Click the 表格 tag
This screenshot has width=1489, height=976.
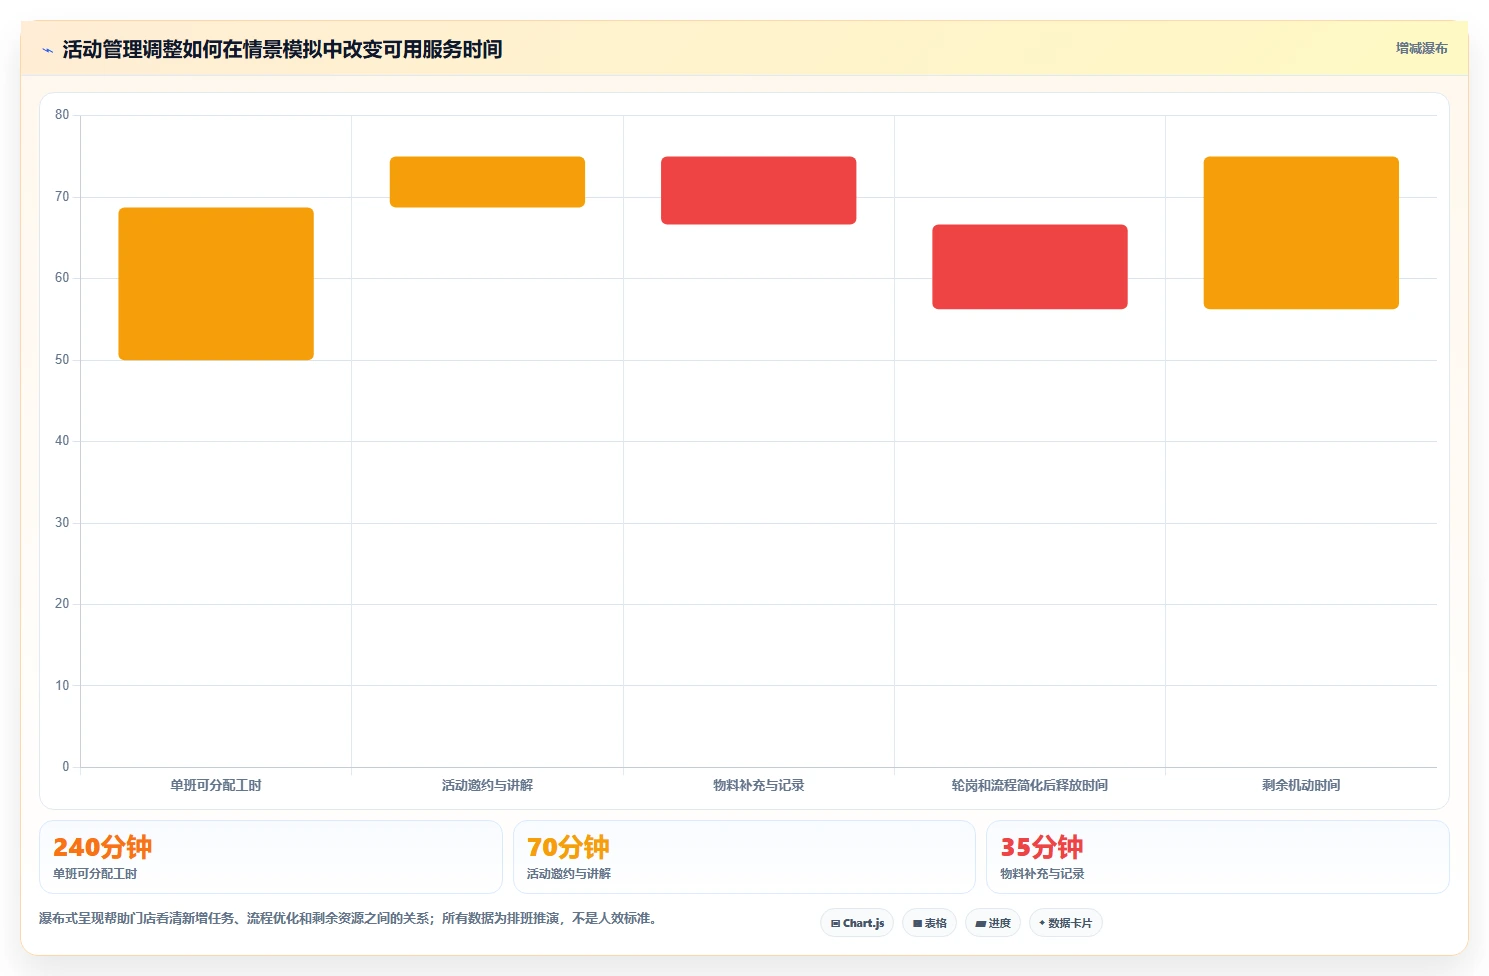tap(930, 923)
